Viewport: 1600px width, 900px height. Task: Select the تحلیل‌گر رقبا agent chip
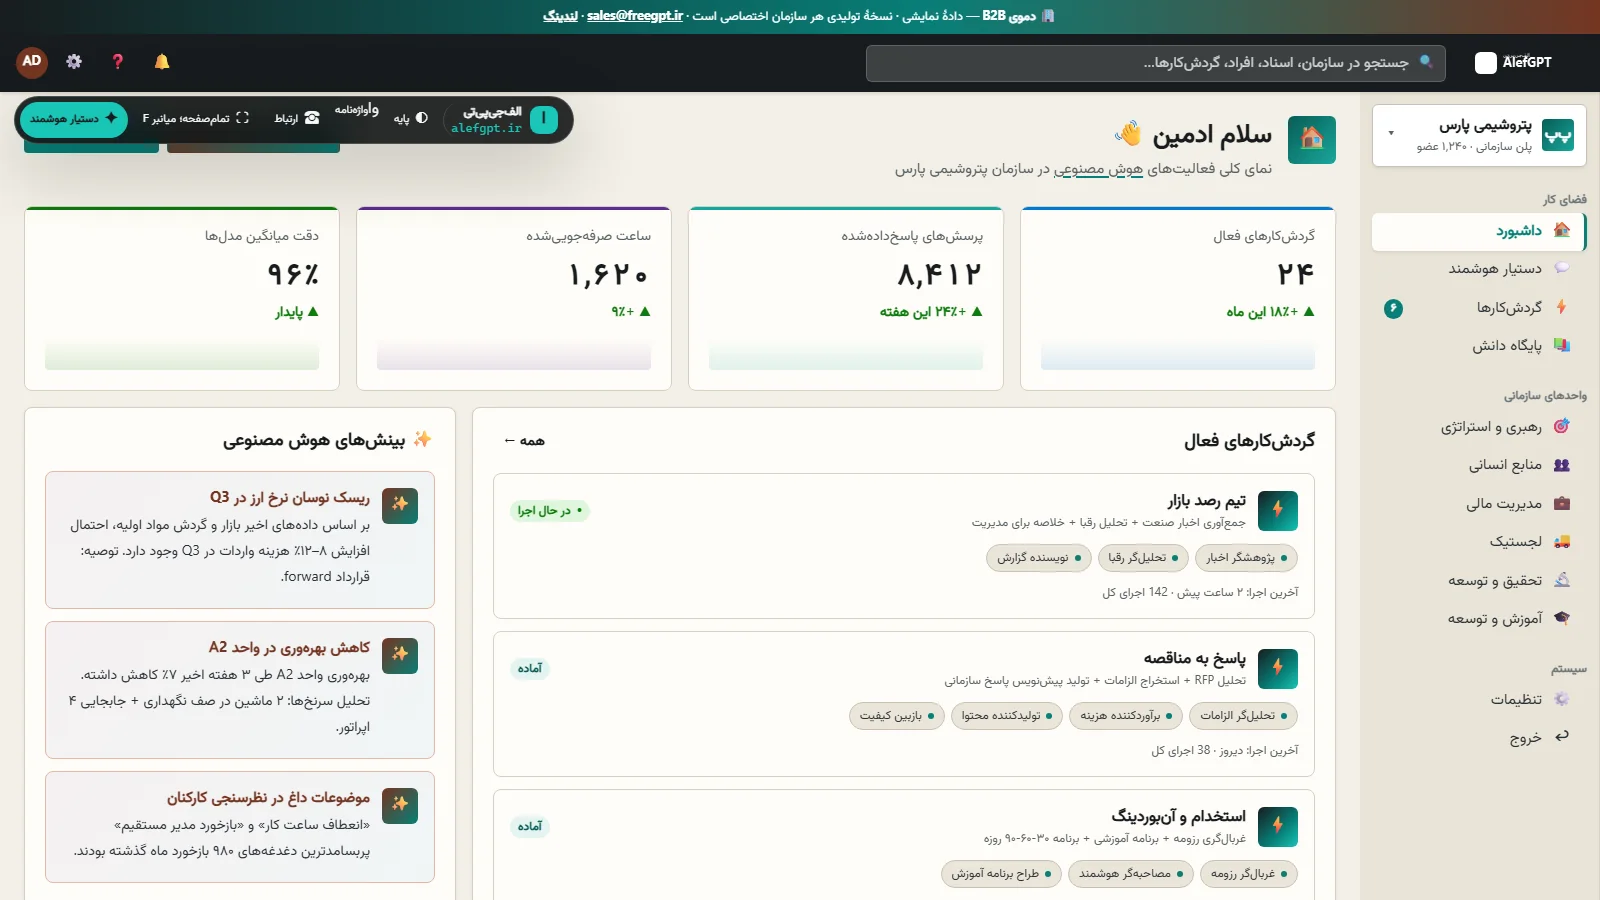coord(1144,558)
